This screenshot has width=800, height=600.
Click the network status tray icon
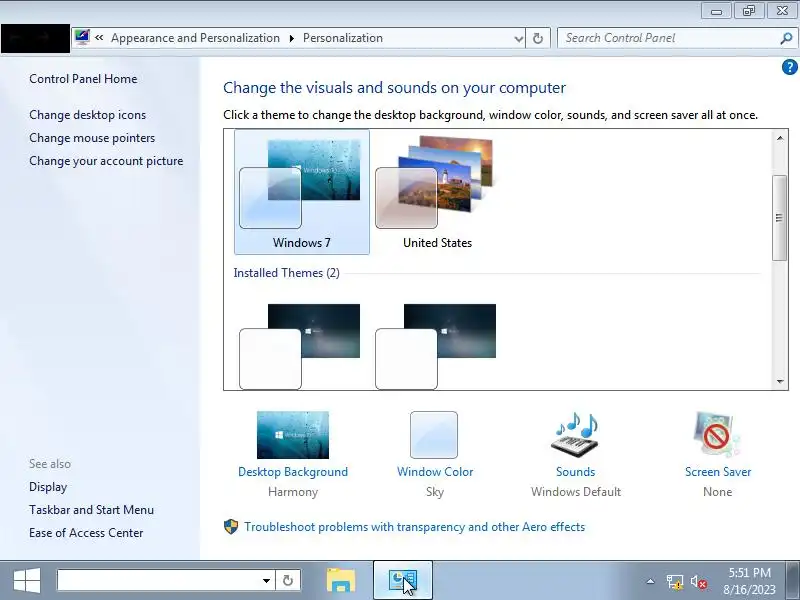[674, 582]
